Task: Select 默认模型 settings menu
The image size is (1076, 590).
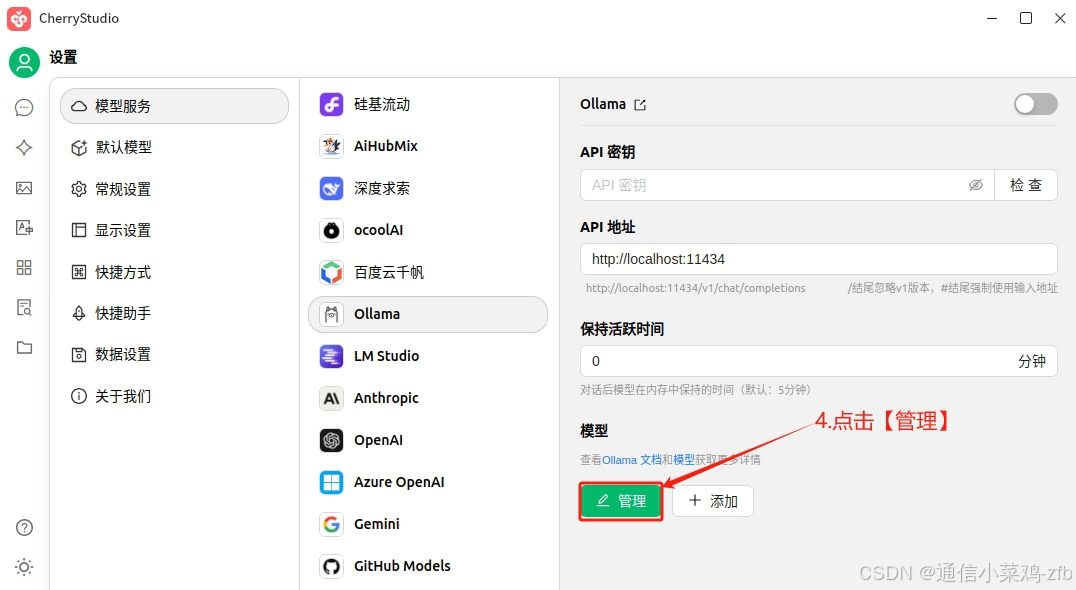Action: click(x=174, y=148)
